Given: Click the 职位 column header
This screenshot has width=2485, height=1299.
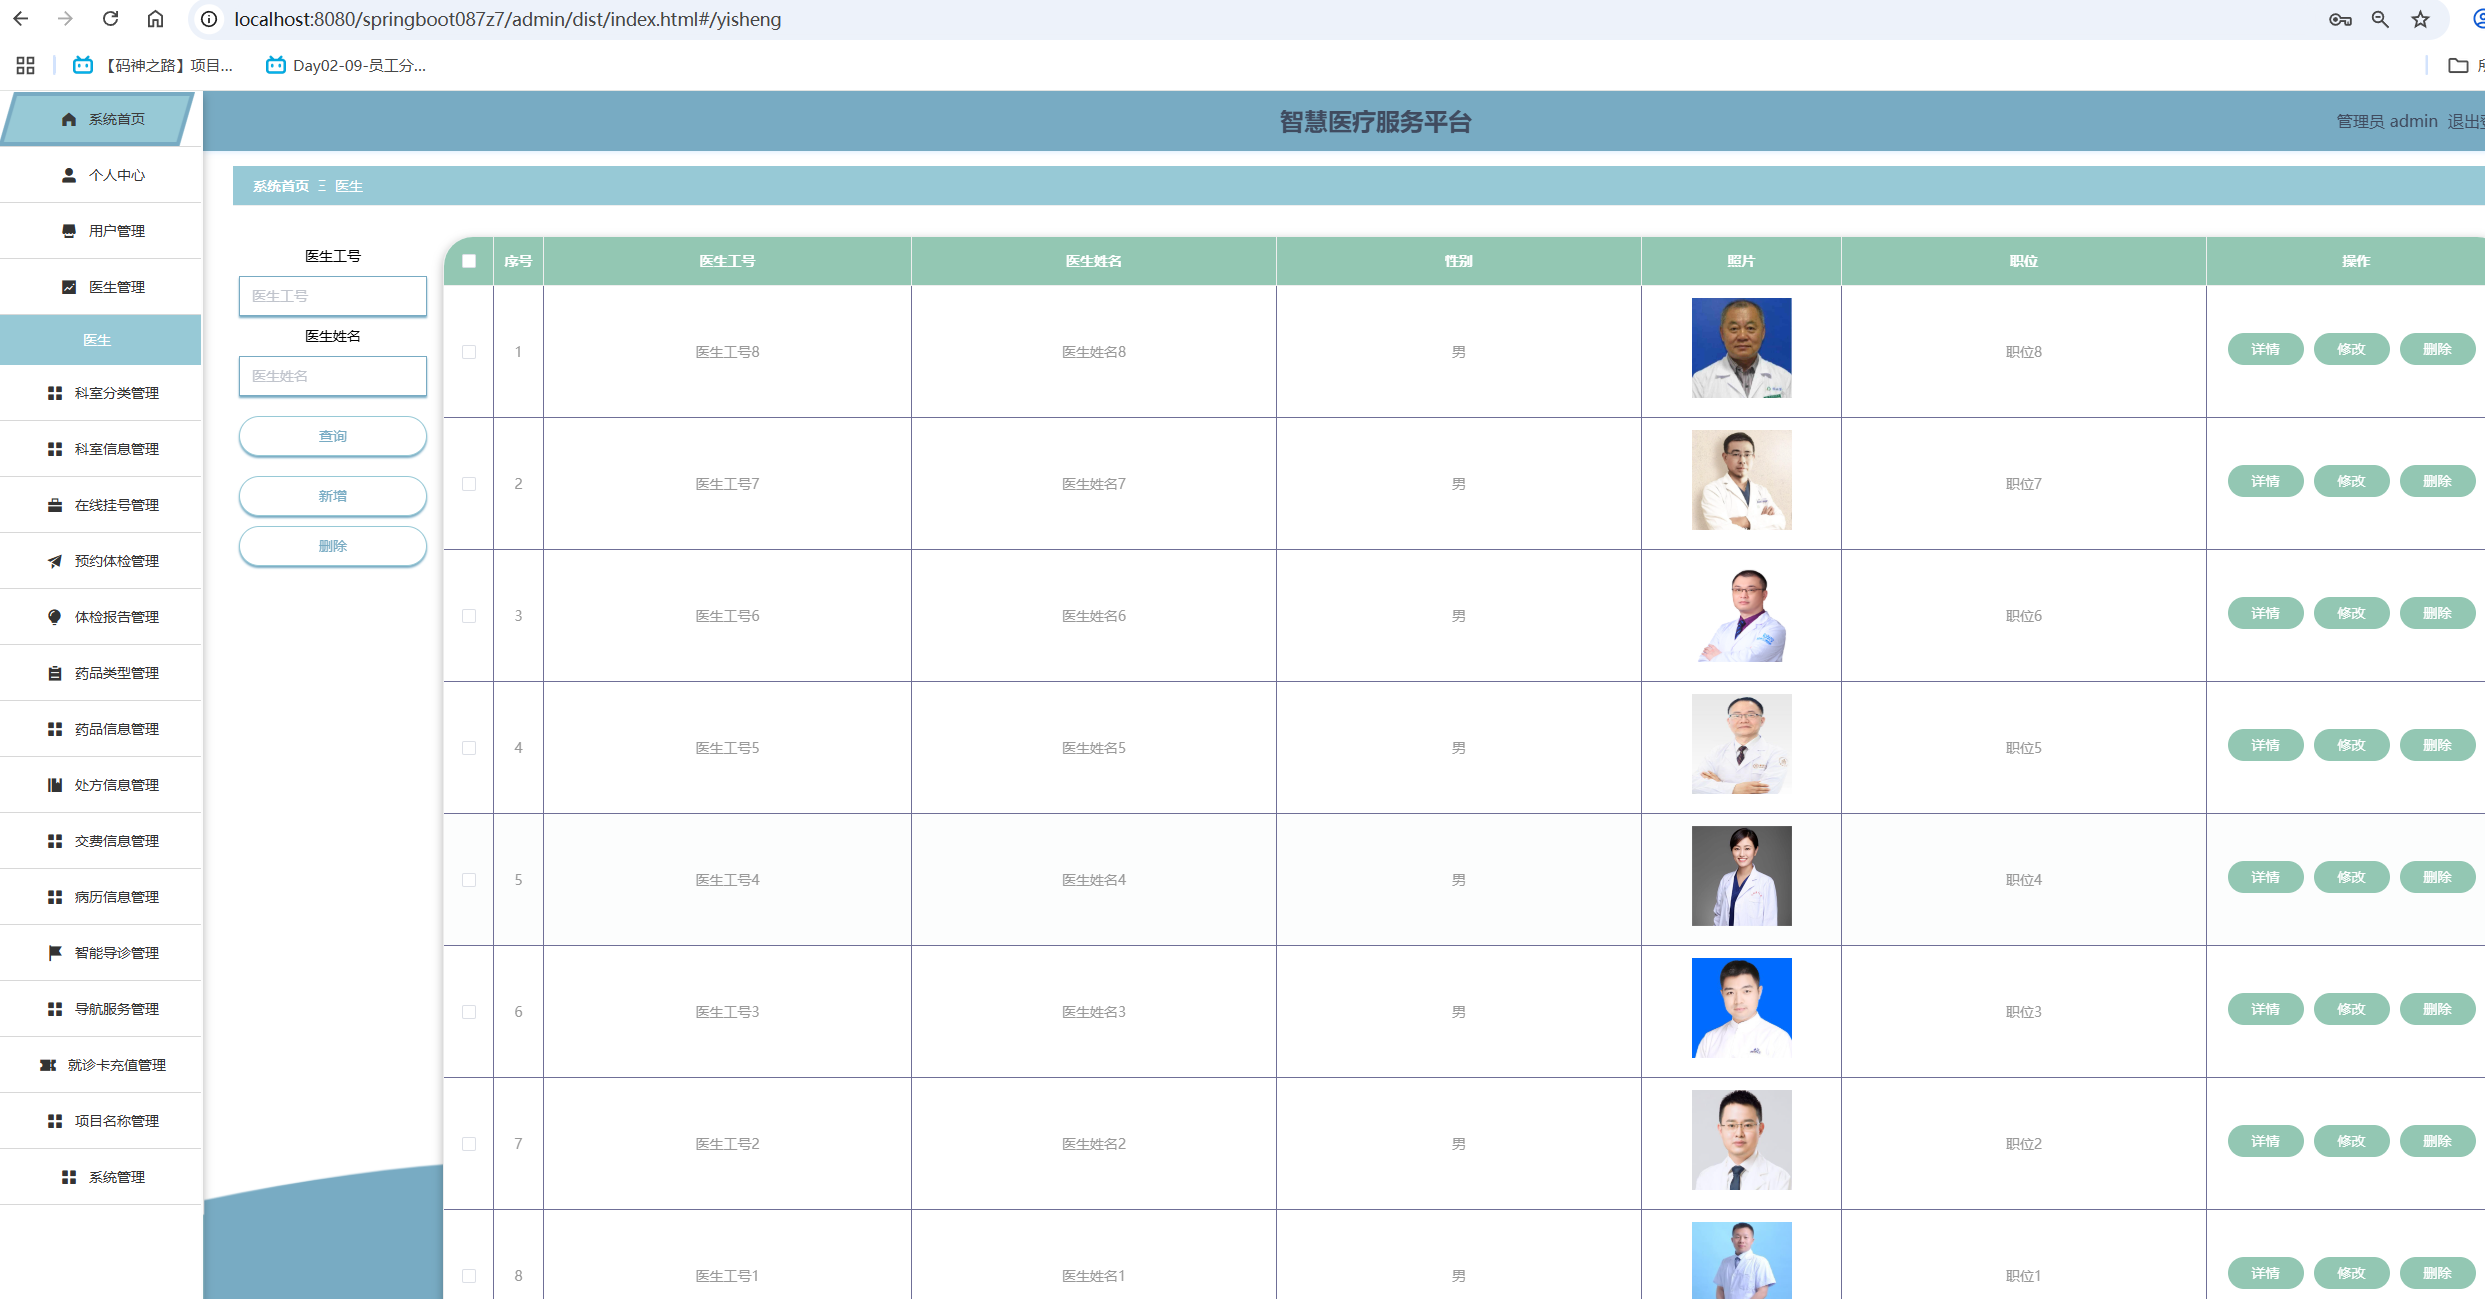Looking at the screenshot, I should (x=2024, y=261).
